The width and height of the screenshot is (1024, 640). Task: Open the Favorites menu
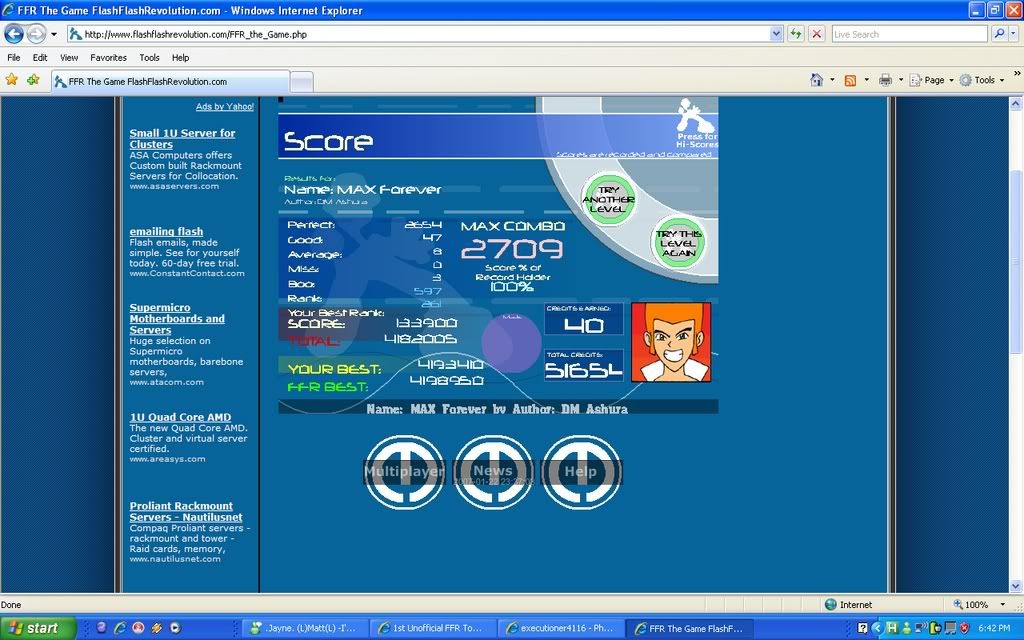tap(108, 58)
